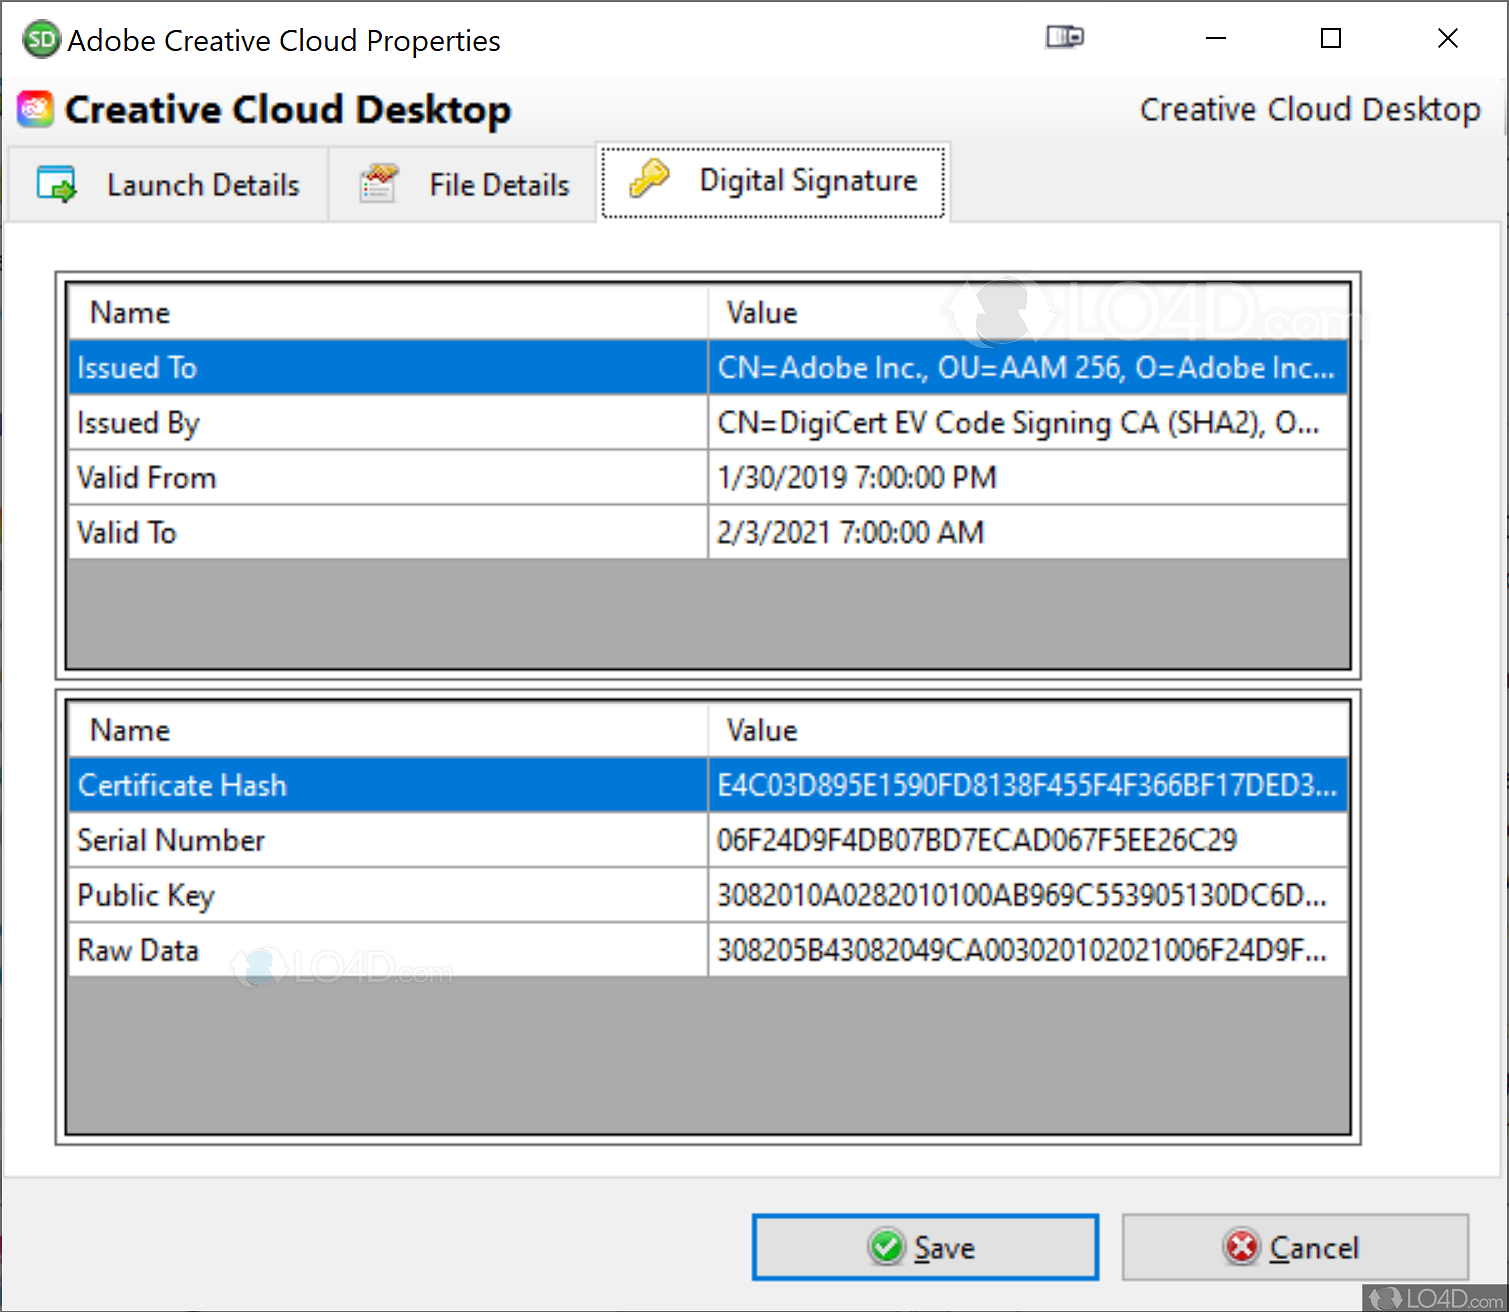
Task: Open the Launch Details tab
Action: (x=168, y=185)
